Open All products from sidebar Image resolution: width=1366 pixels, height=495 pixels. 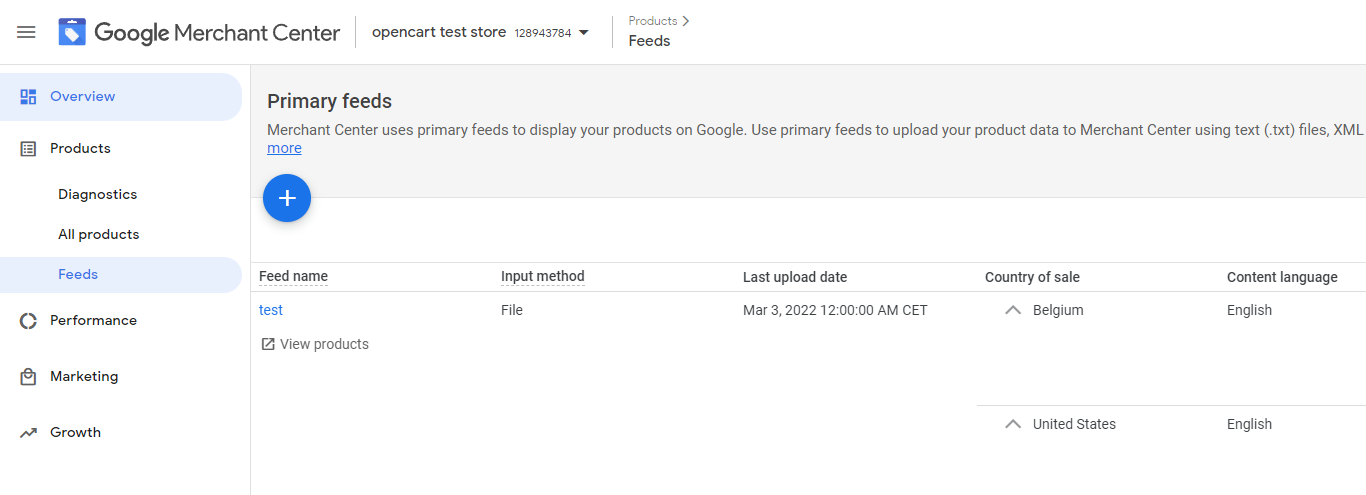[x=98, y=235]
